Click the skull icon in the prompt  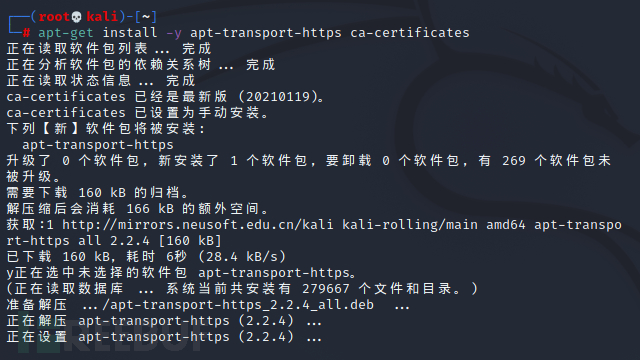pyautogui.click(x=76, y=17)
